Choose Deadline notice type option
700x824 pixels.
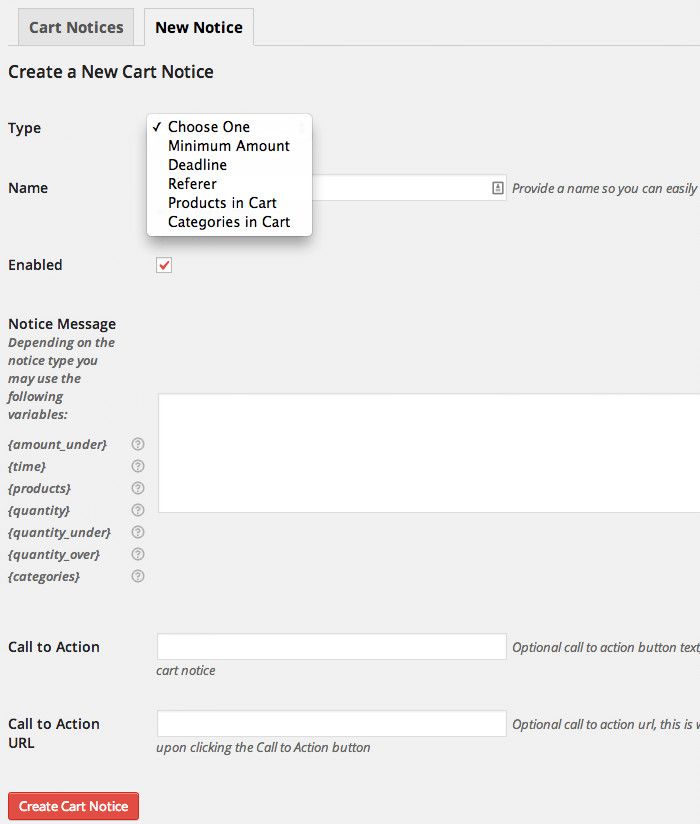(x=197, y=165)
